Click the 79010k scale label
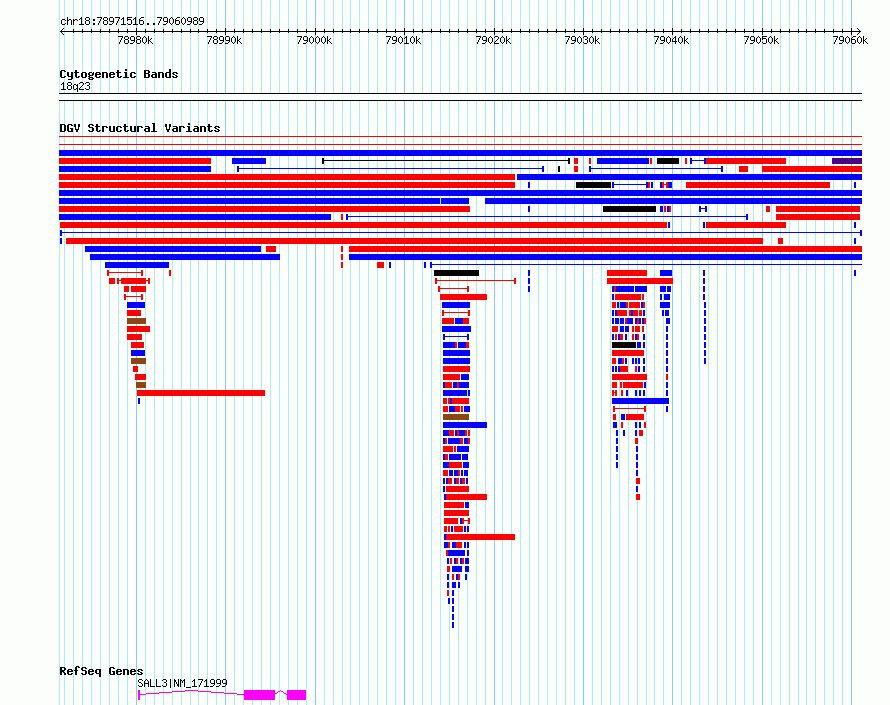 (x=403, y=40)
